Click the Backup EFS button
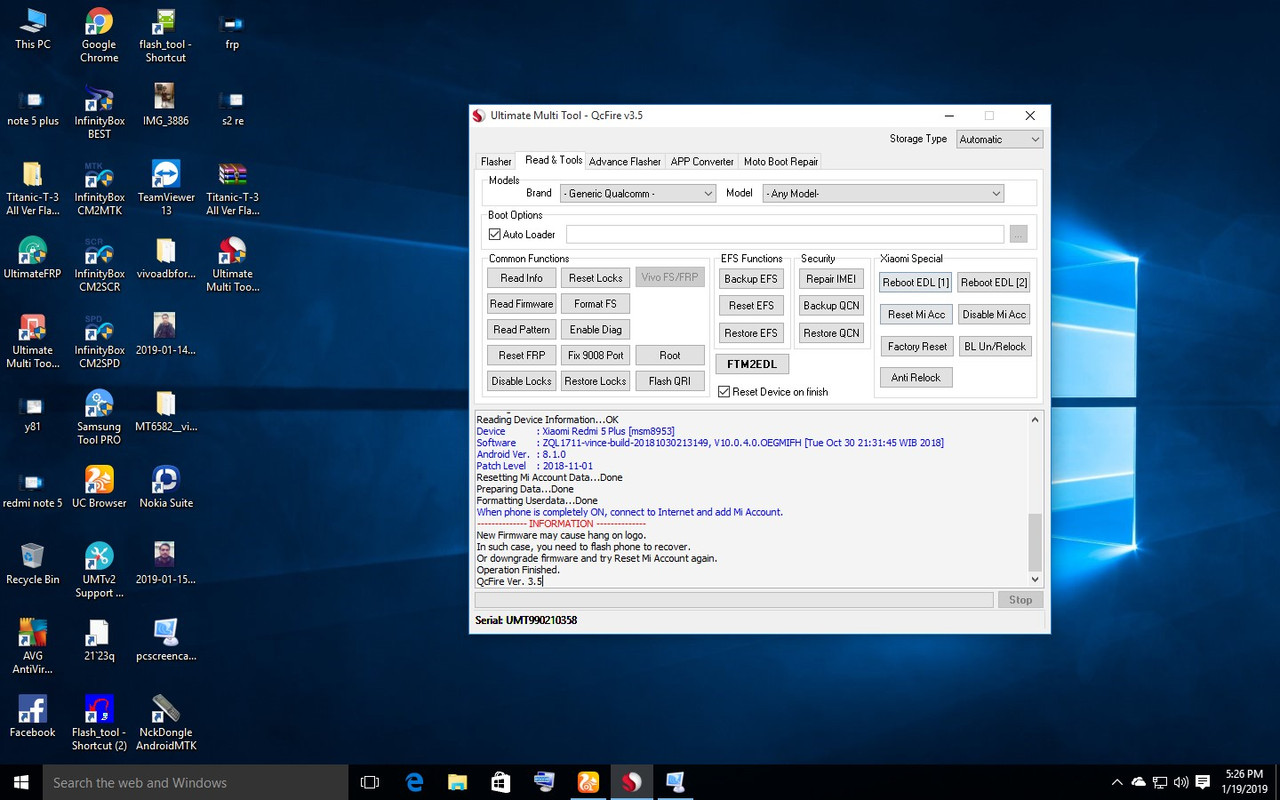The width and height of the screenshot is (1280, 800). click(x=750, y=279)
